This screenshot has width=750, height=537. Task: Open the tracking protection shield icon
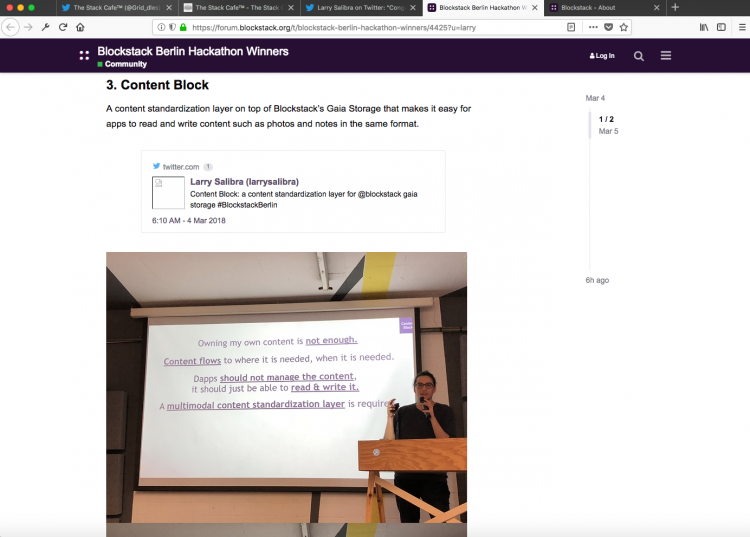pyautogui.click(x=172, y=27)
